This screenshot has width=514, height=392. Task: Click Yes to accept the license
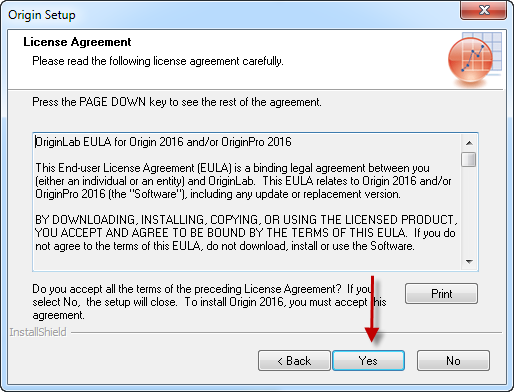point(368,360)
